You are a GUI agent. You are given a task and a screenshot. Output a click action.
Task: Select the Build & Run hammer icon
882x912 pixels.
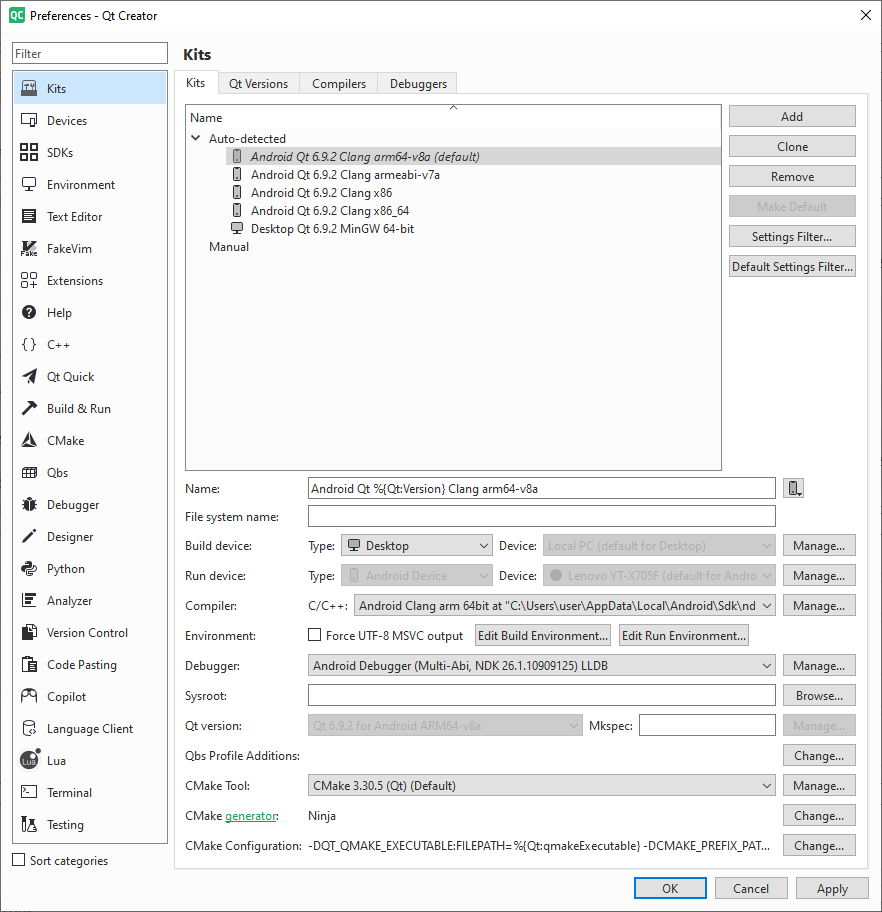pos(29,408)
